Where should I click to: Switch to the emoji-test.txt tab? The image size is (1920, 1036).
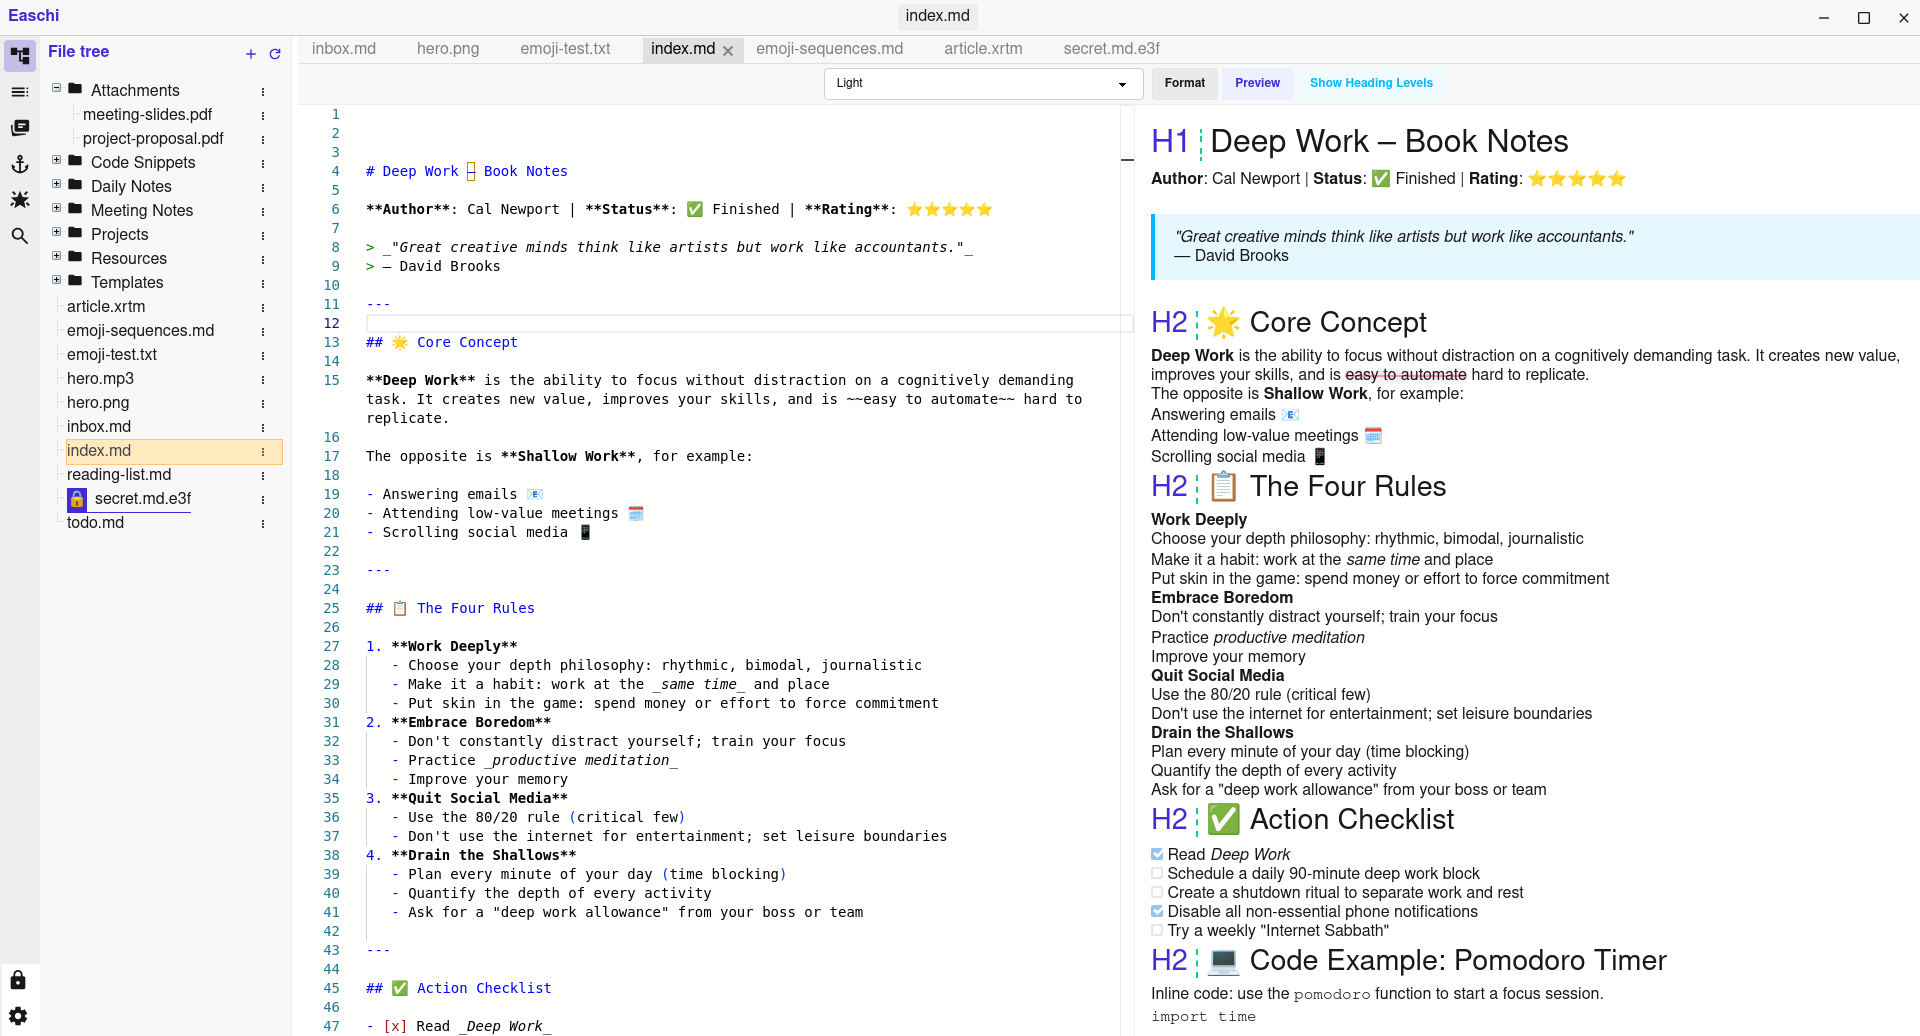pyautogui.click(x=565, y=49)
